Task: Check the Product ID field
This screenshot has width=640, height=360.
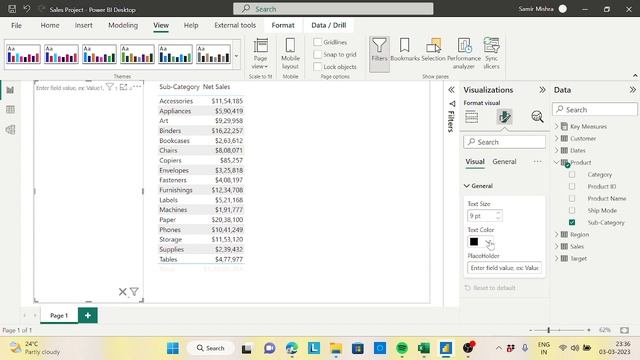Action: point(572,186)
